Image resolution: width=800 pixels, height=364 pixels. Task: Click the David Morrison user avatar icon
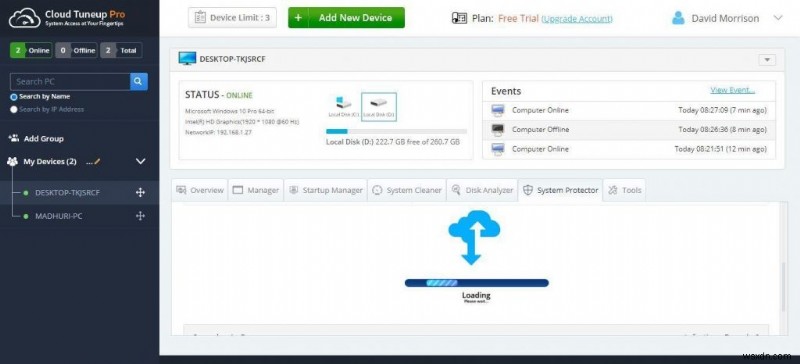coord(678,18)
